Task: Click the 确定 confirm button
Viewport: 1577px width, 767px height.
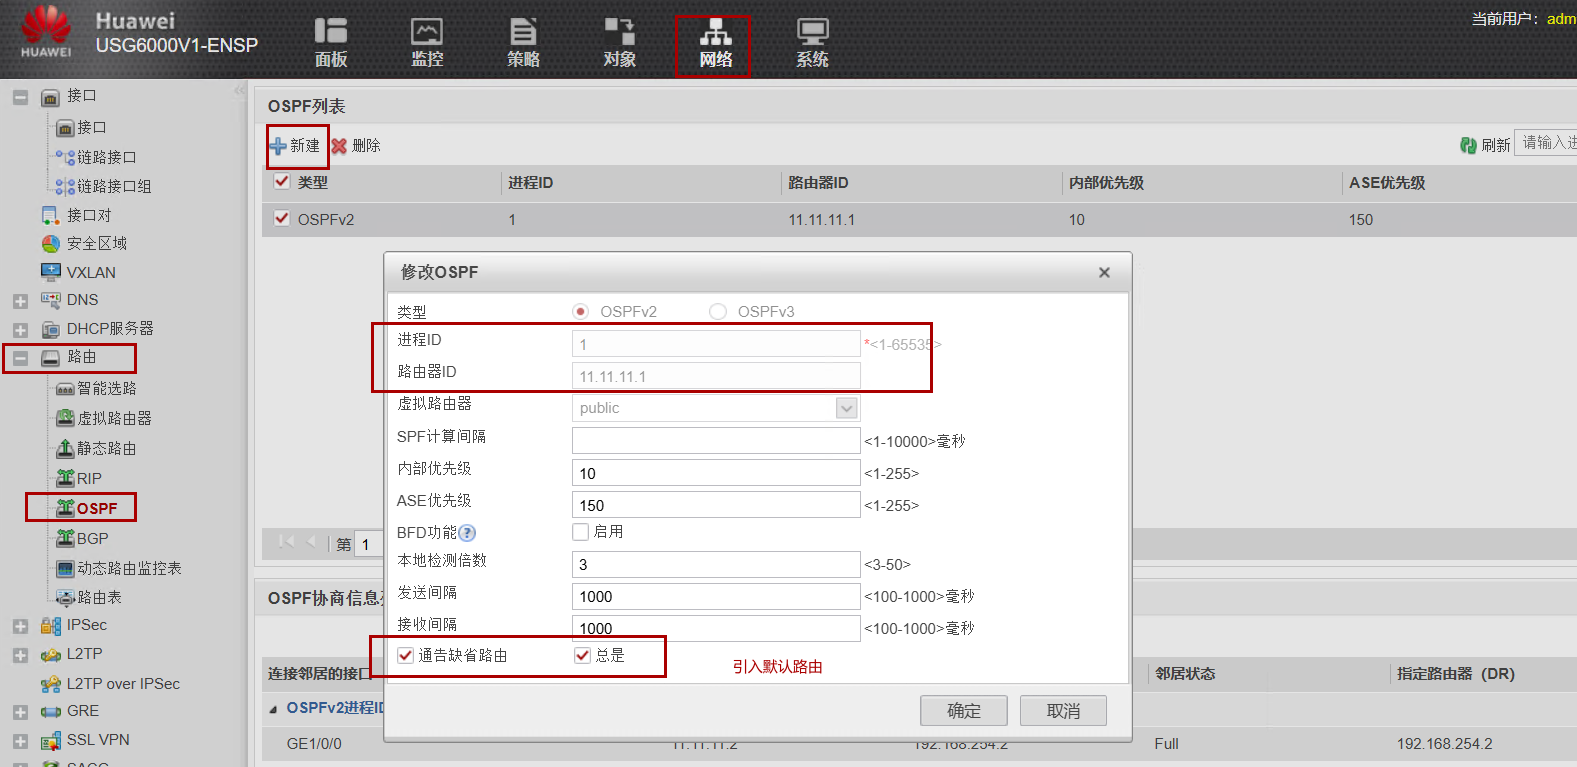Action: click(963, 711)
